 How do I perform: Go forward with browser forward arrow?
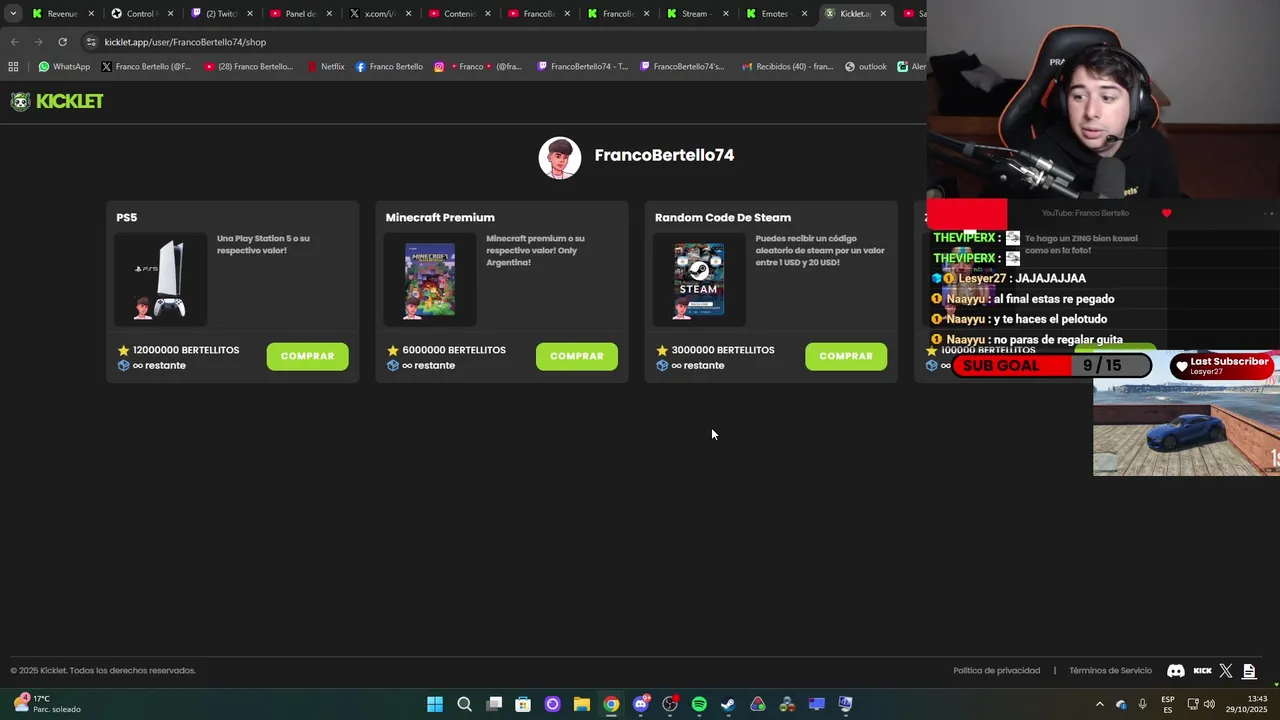[38, 42]
